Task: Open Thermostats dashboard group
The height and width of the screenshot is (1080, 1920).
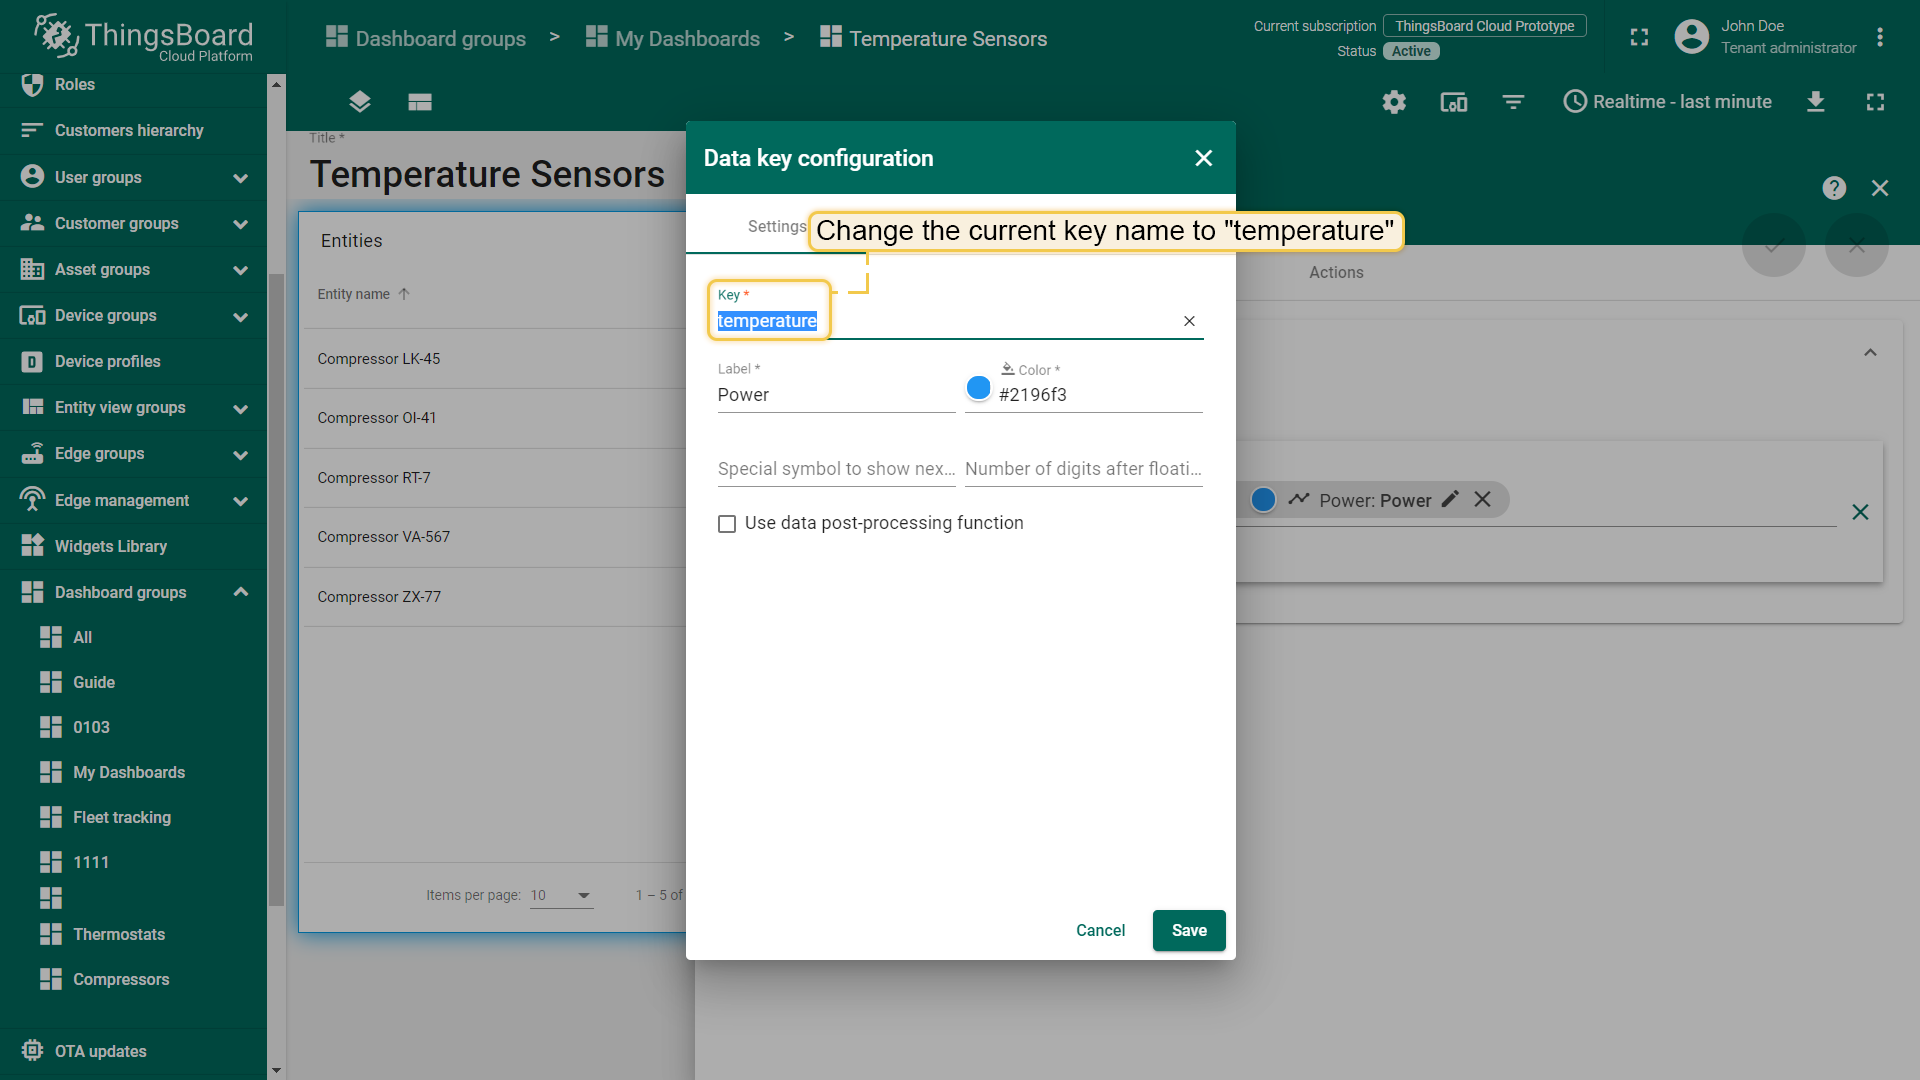Action: (x=119, y=934)
